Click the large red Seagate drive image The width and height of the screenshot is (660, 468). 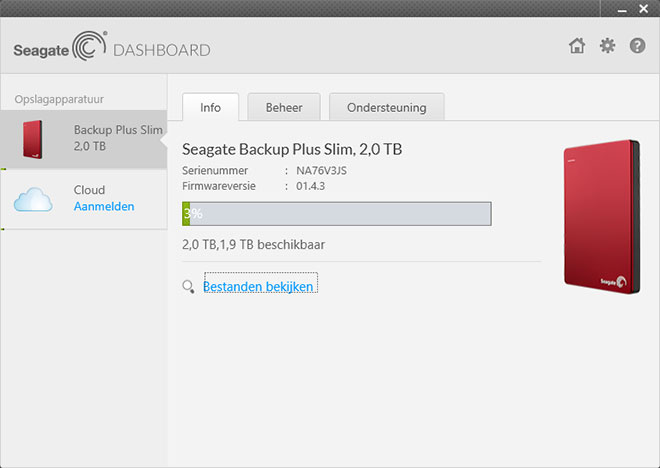coord(600,216)
